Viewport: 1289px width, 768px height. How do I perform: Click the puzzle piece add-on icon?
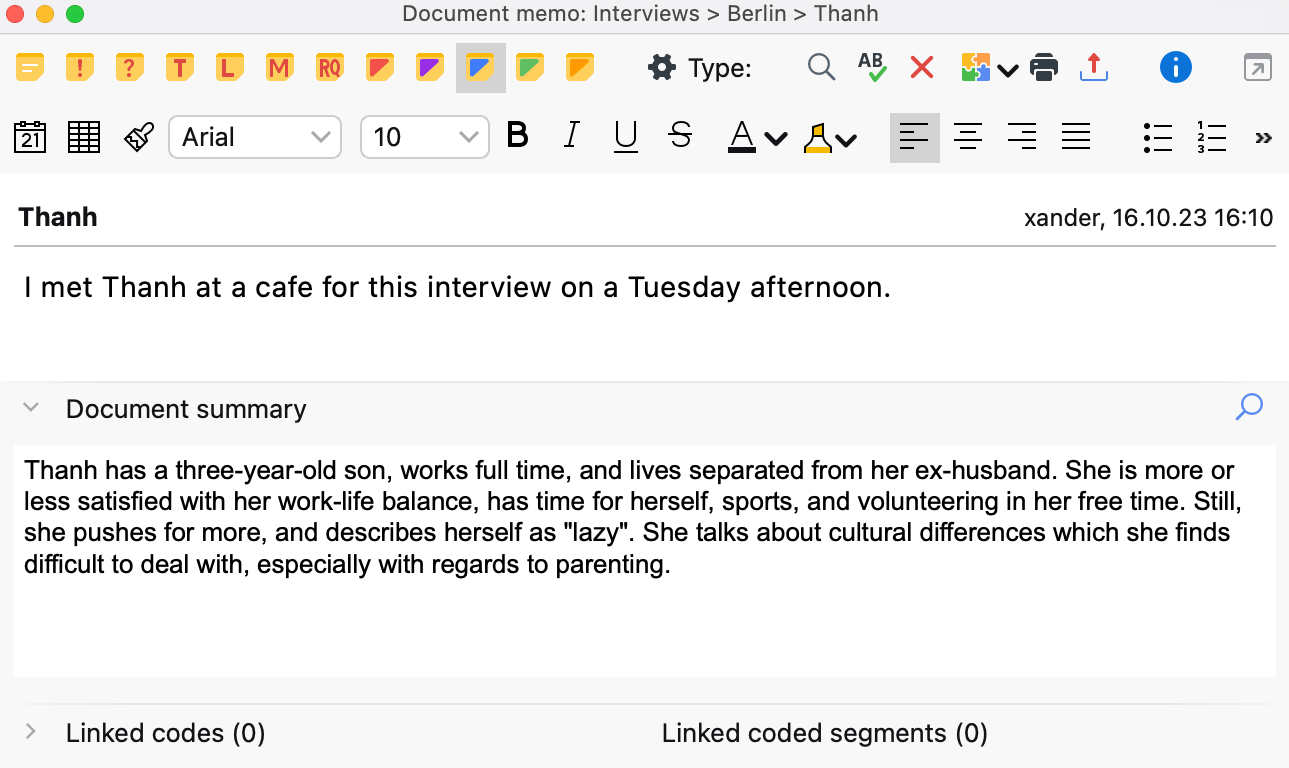(x=975, y=68)
